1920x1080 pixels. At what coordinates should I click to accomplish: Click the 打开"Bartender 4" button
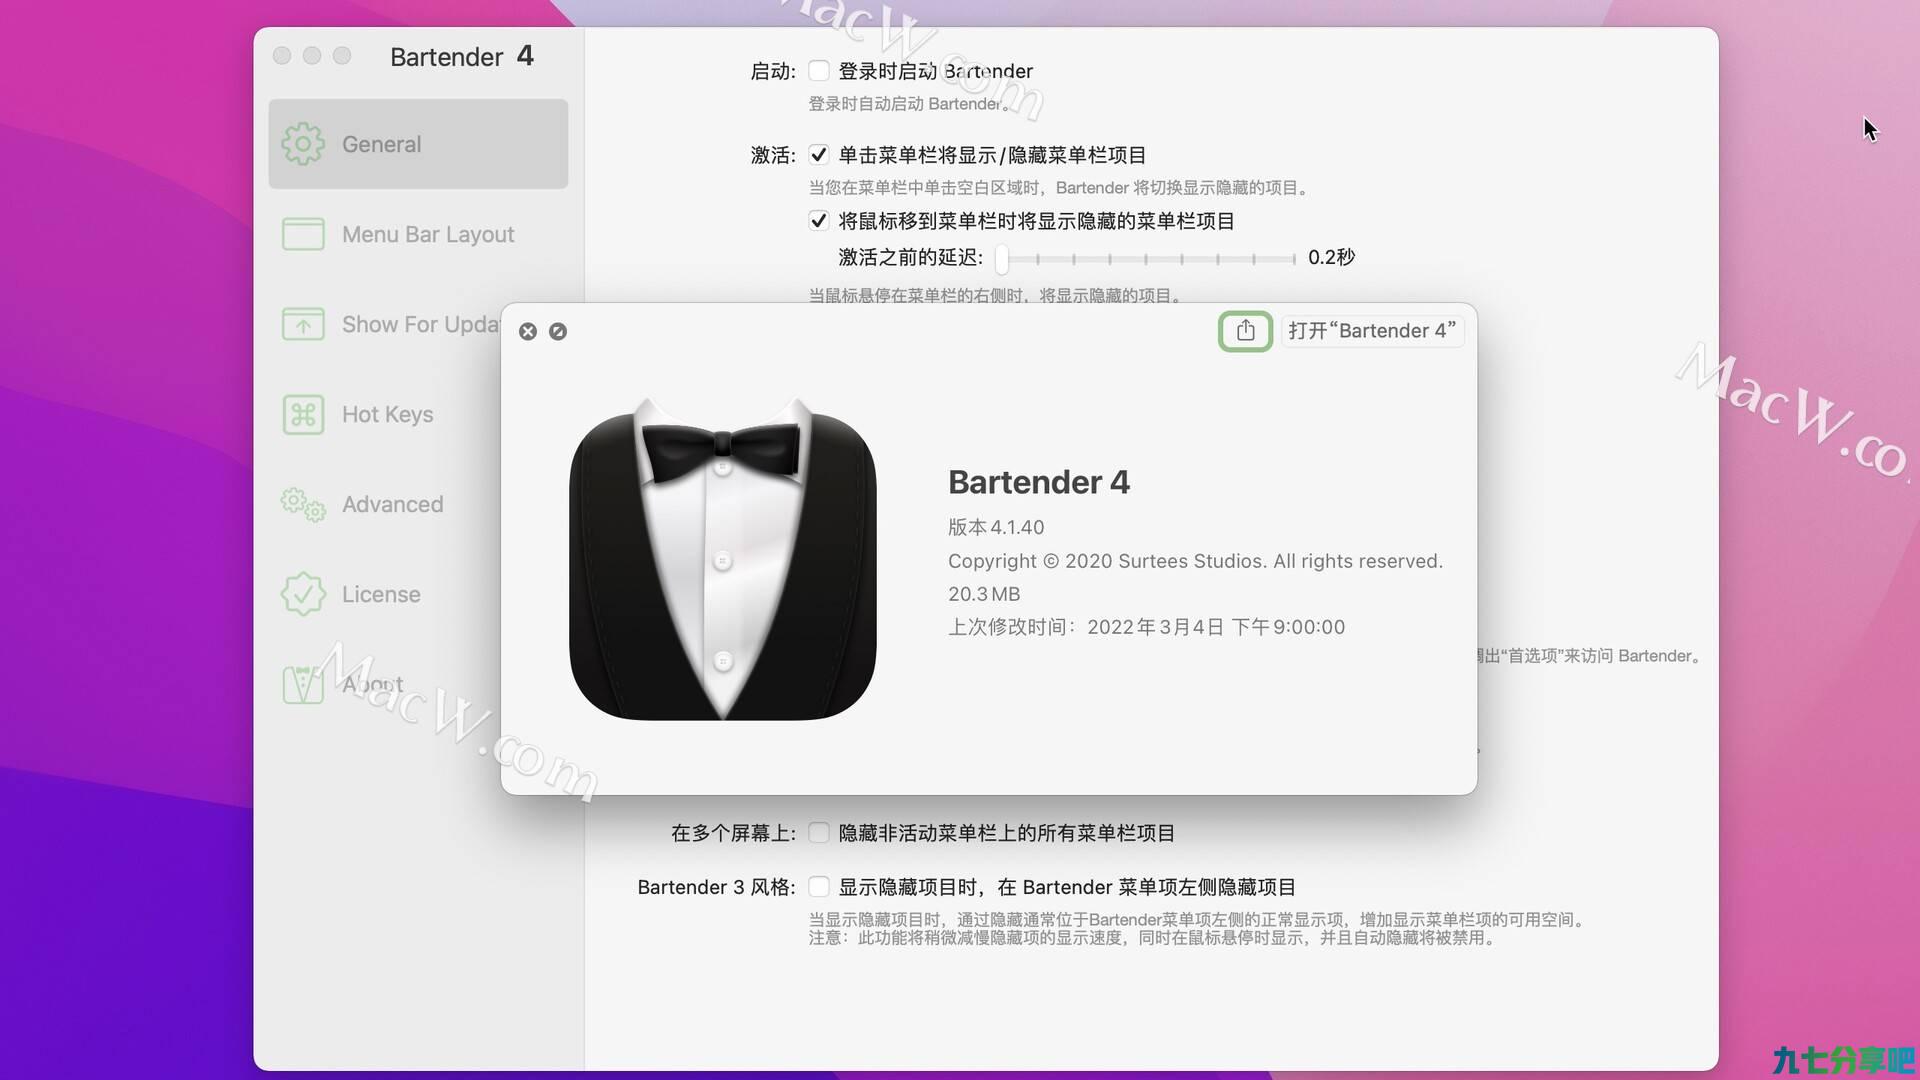[1372, 331]
